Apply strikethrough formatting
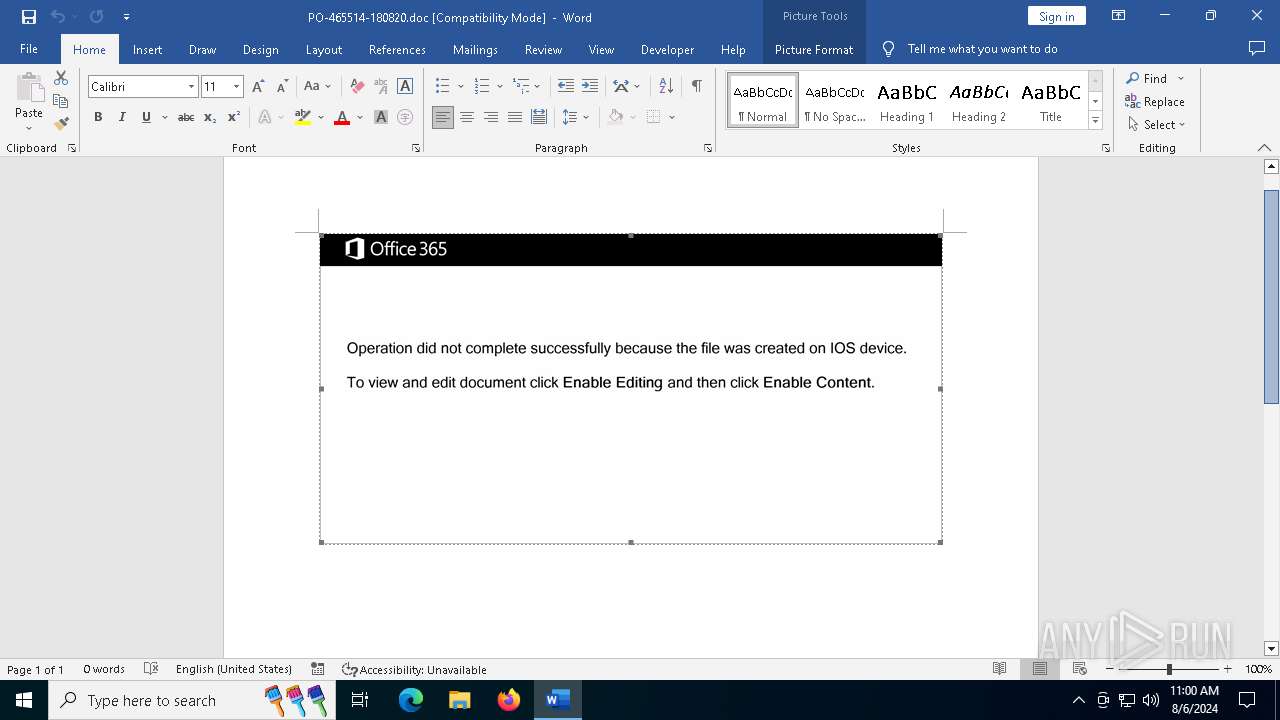 (x=186, y=117)
